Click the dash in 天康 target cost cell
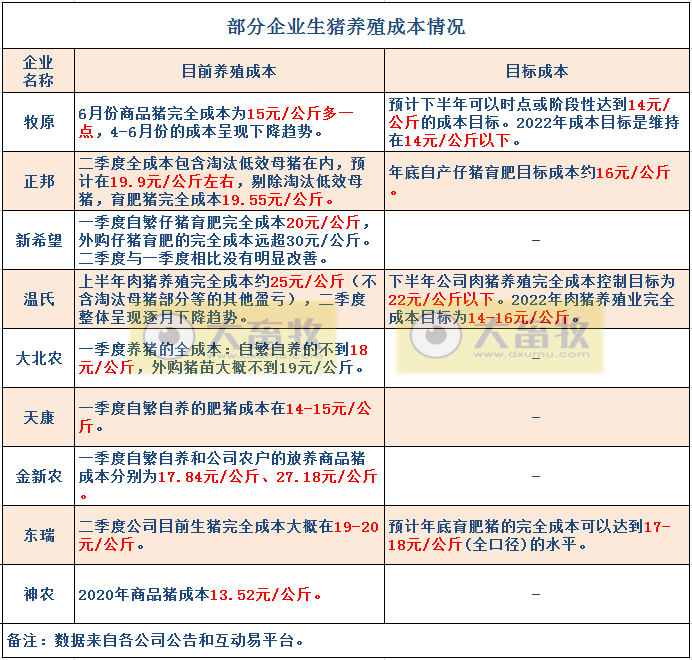 tap(536, 417)
